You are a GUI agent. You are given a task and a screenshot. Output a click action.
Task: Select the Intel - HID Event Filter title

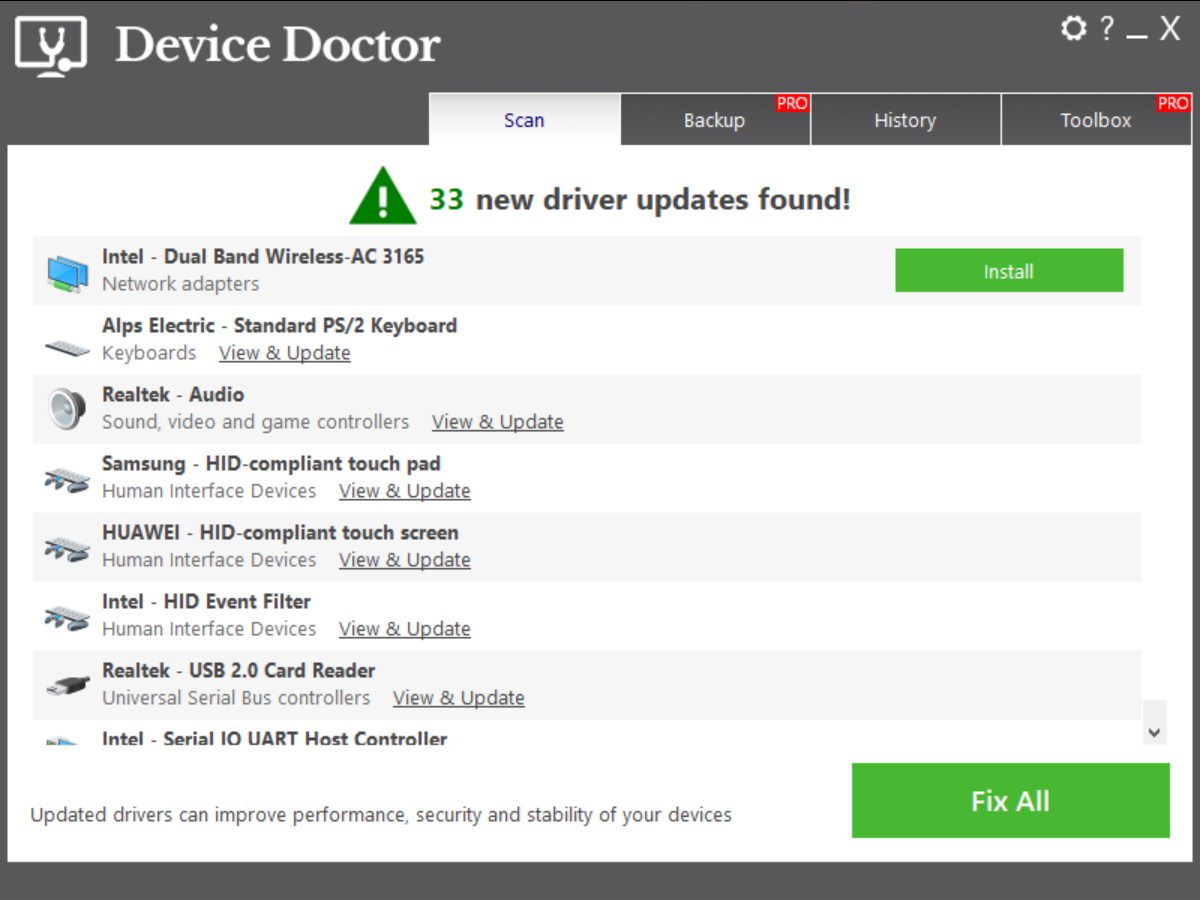pyautogui.click(x=206, y=602)
